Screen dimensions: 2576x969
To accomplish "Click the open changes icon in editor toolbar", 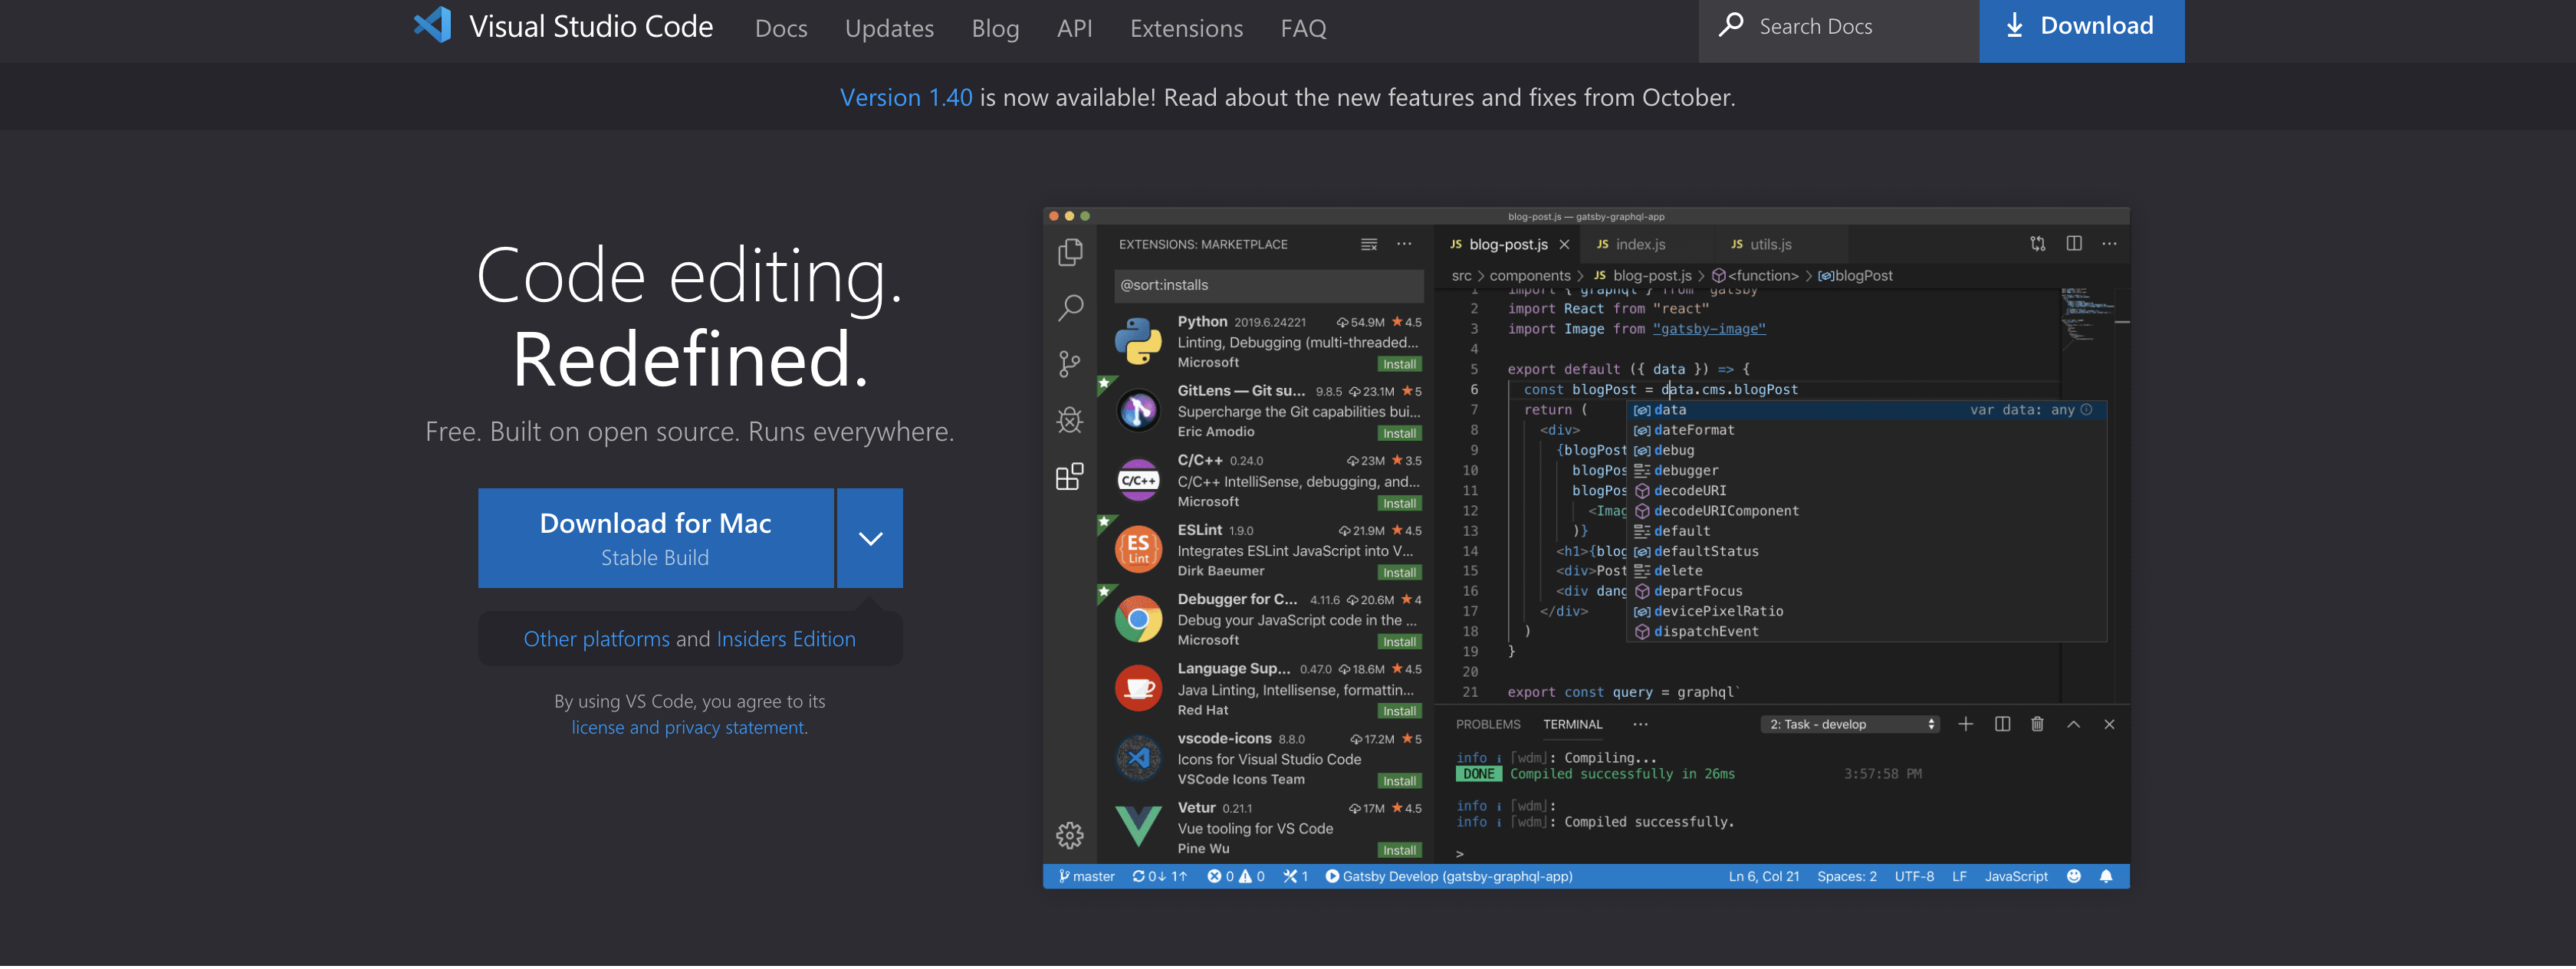I will (2038, 244).
